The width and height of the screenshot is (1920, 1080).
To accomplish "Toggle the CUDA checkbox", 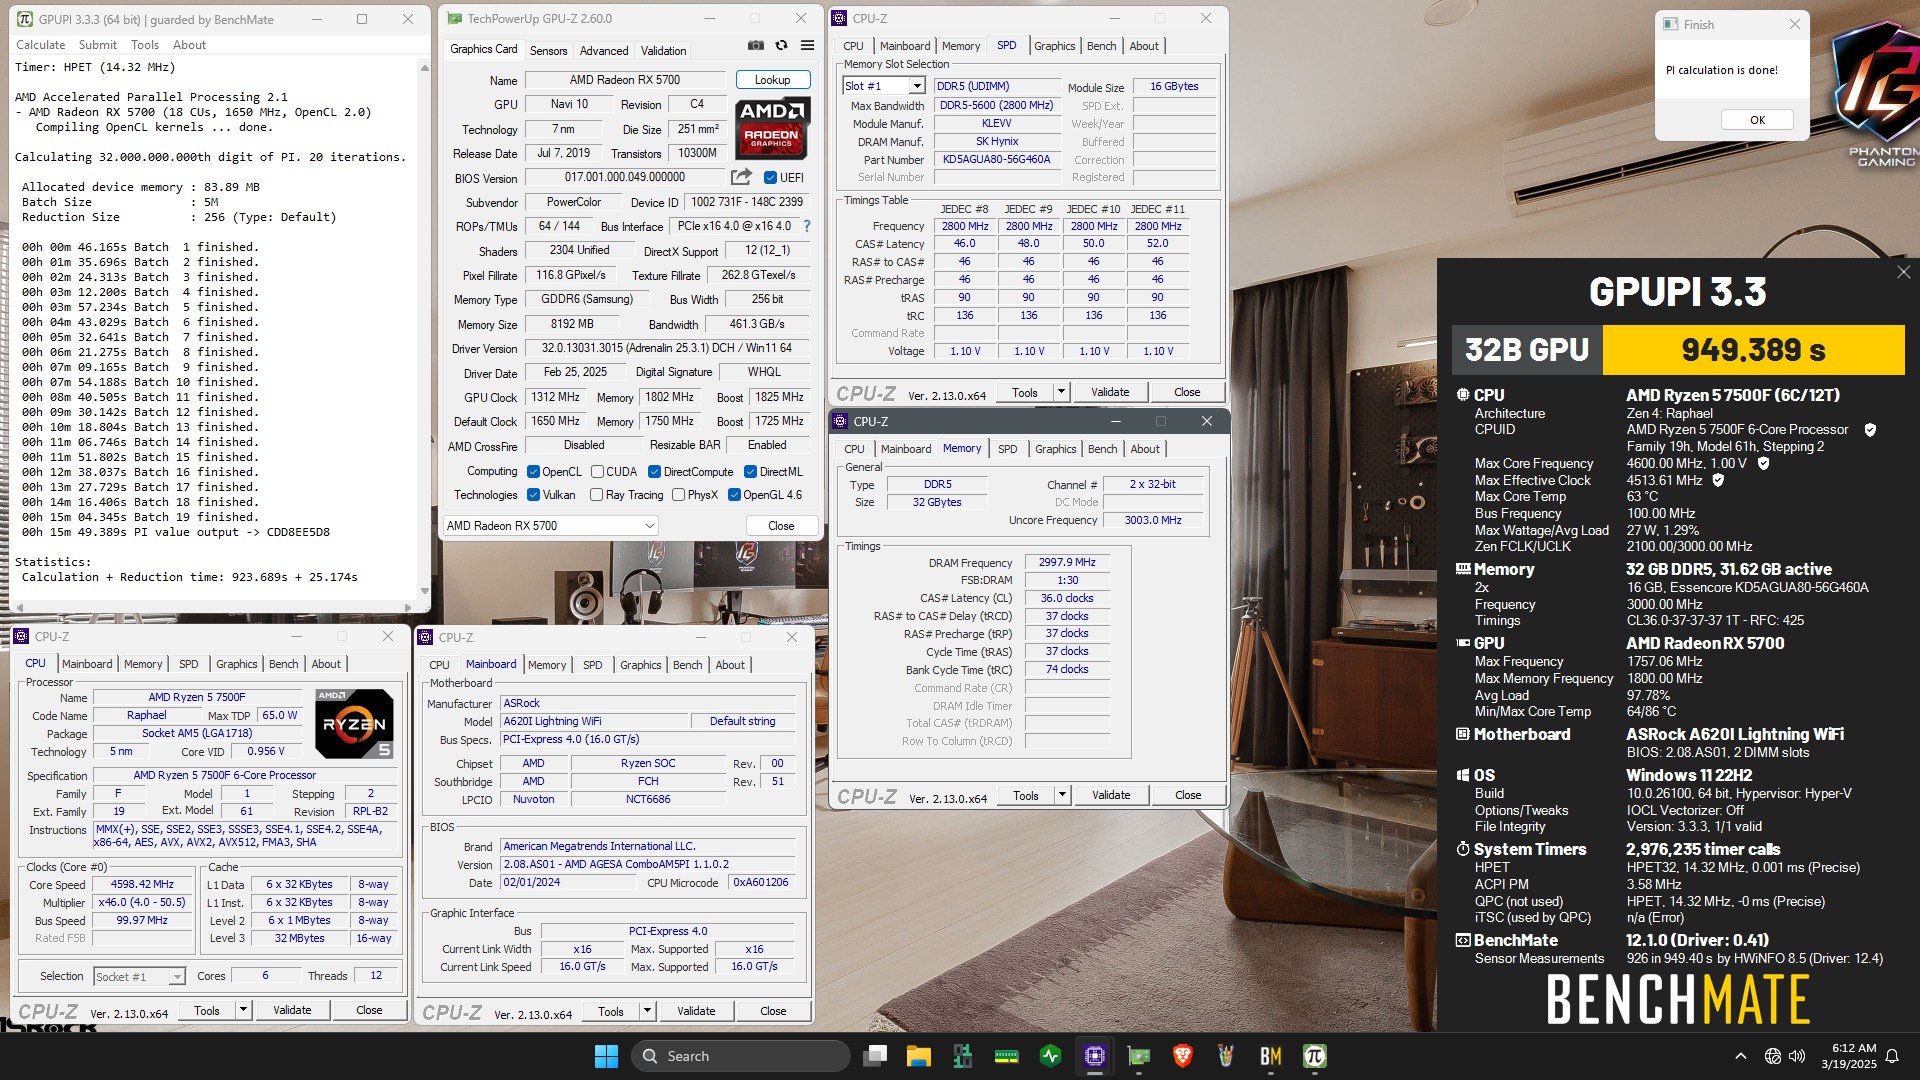I will pyautogui.click(x=597, y=472).
